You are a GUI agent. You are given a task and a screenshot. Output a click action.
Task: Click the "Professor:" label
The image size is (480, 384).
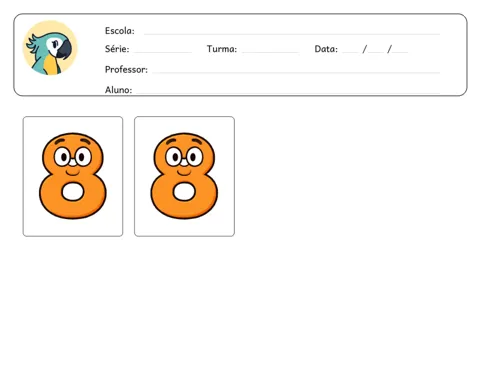126,69
